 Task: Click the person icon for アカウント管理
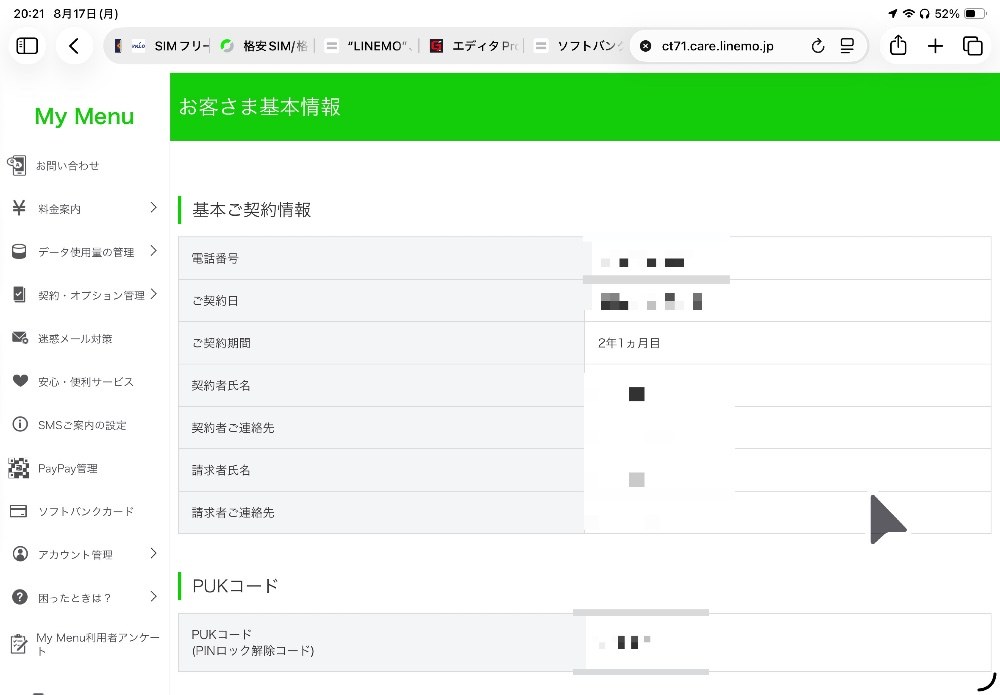coord(20,553)
